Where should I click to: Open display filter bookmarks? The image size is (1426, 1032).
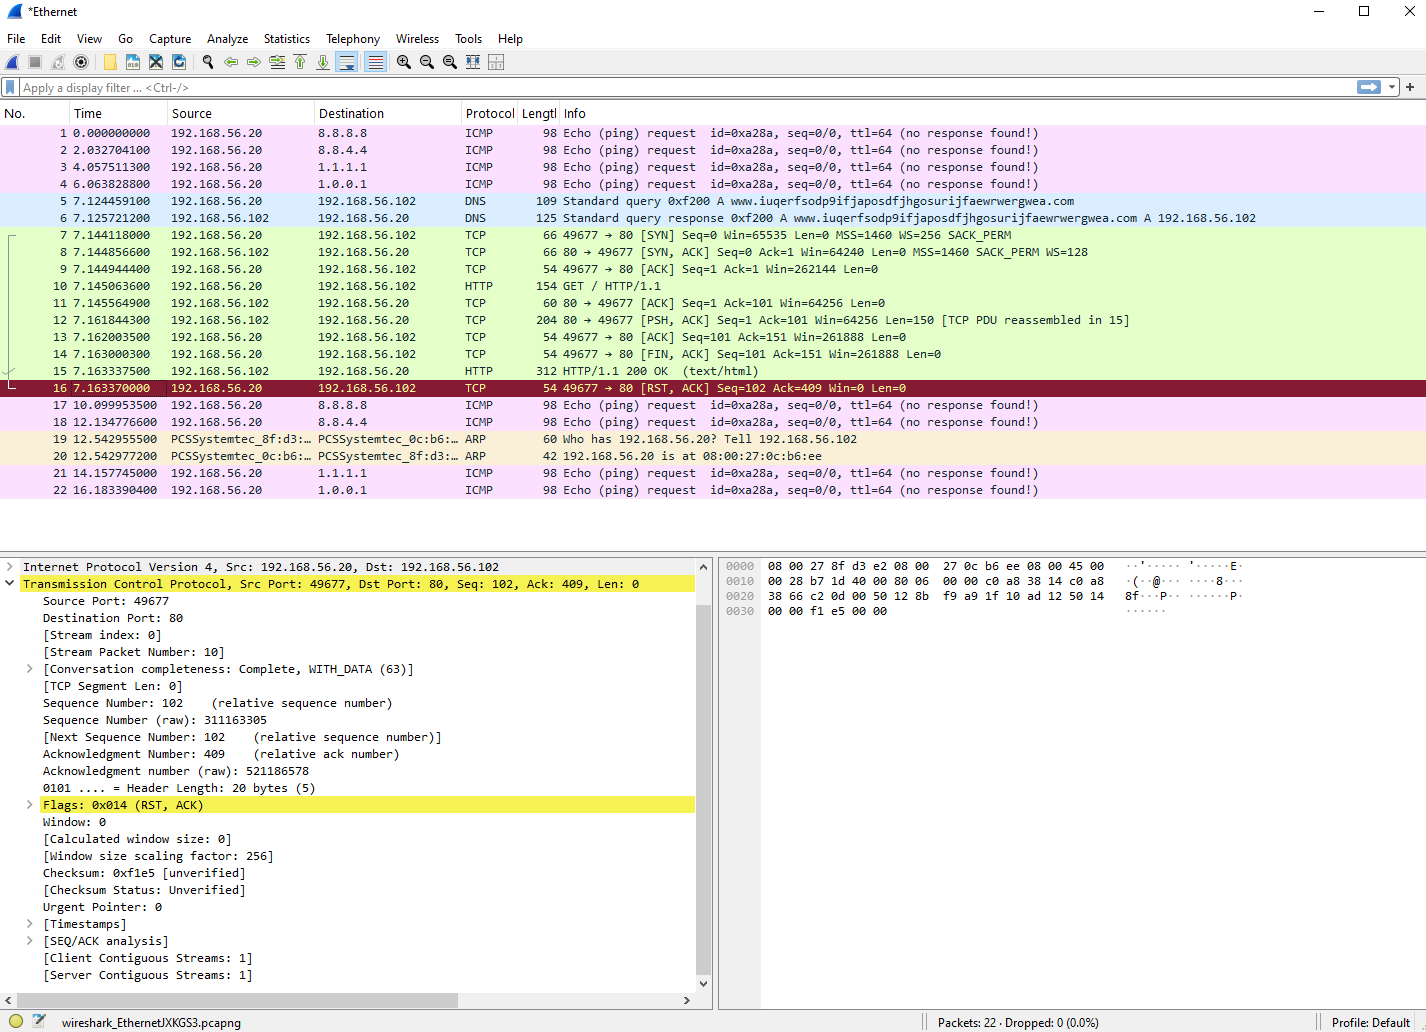pyautogui.click(x=10, y=87)
